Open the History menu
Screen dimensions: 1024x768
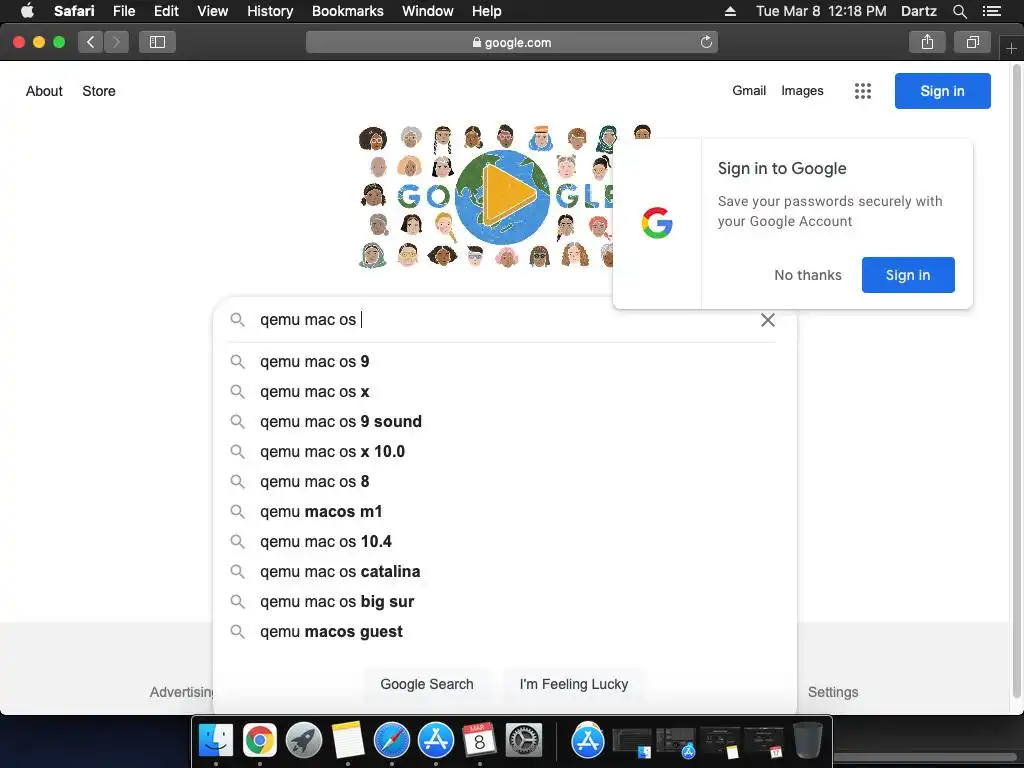270,11
